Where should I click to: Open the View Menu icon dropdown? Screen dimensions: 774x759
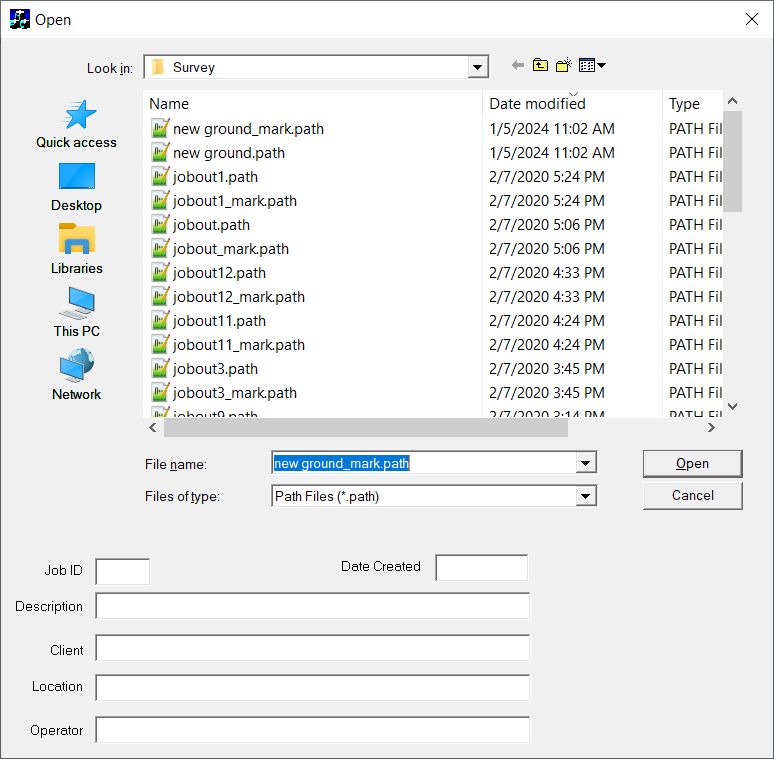[592, 66]
